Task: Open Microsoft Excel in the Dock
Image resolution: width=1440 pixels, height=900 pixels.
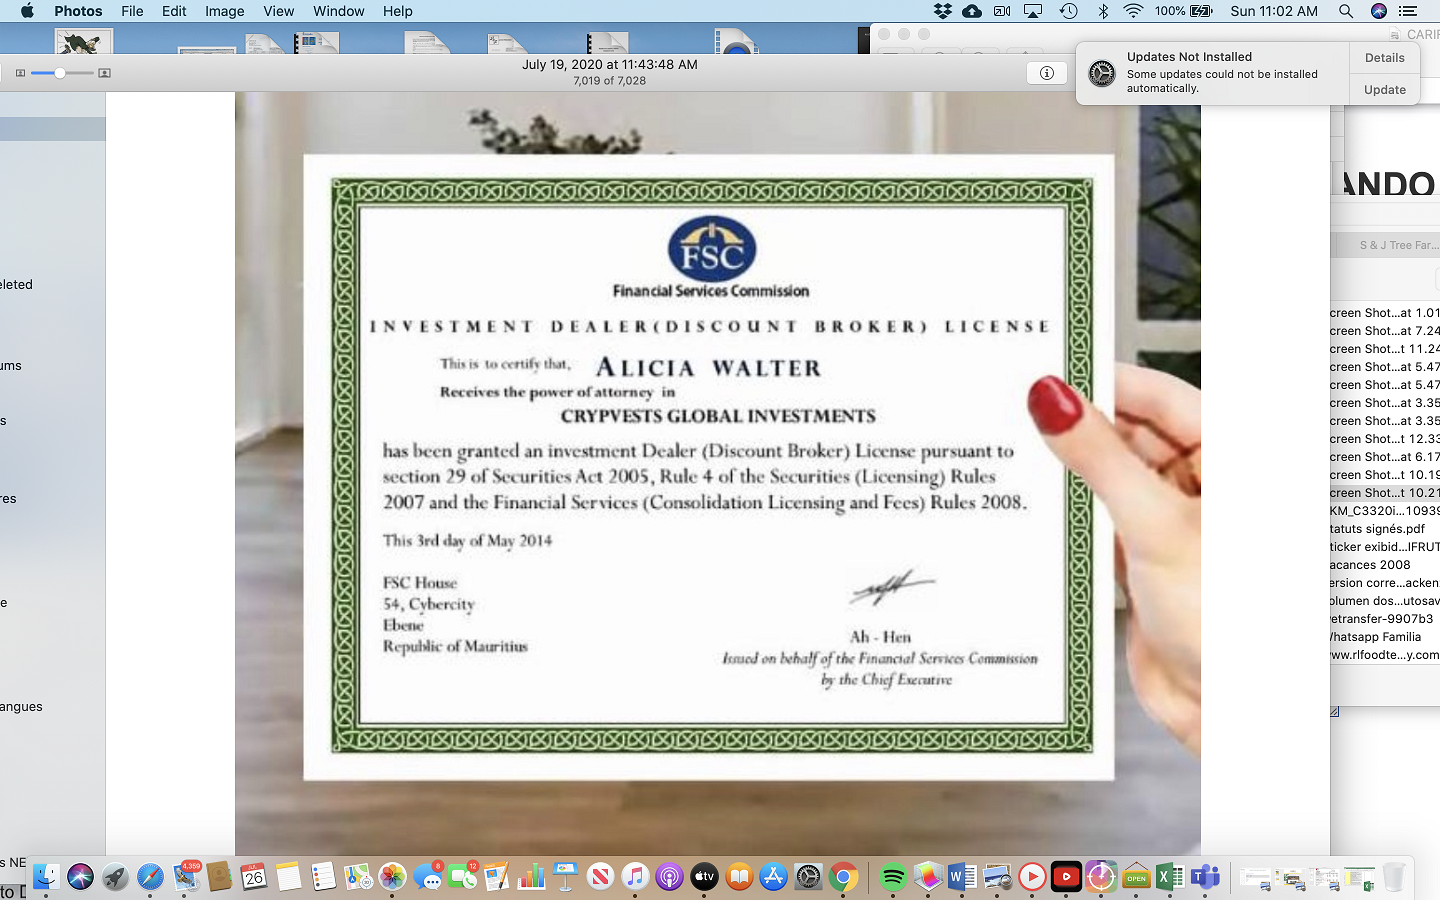Action: click(1170, 877)
